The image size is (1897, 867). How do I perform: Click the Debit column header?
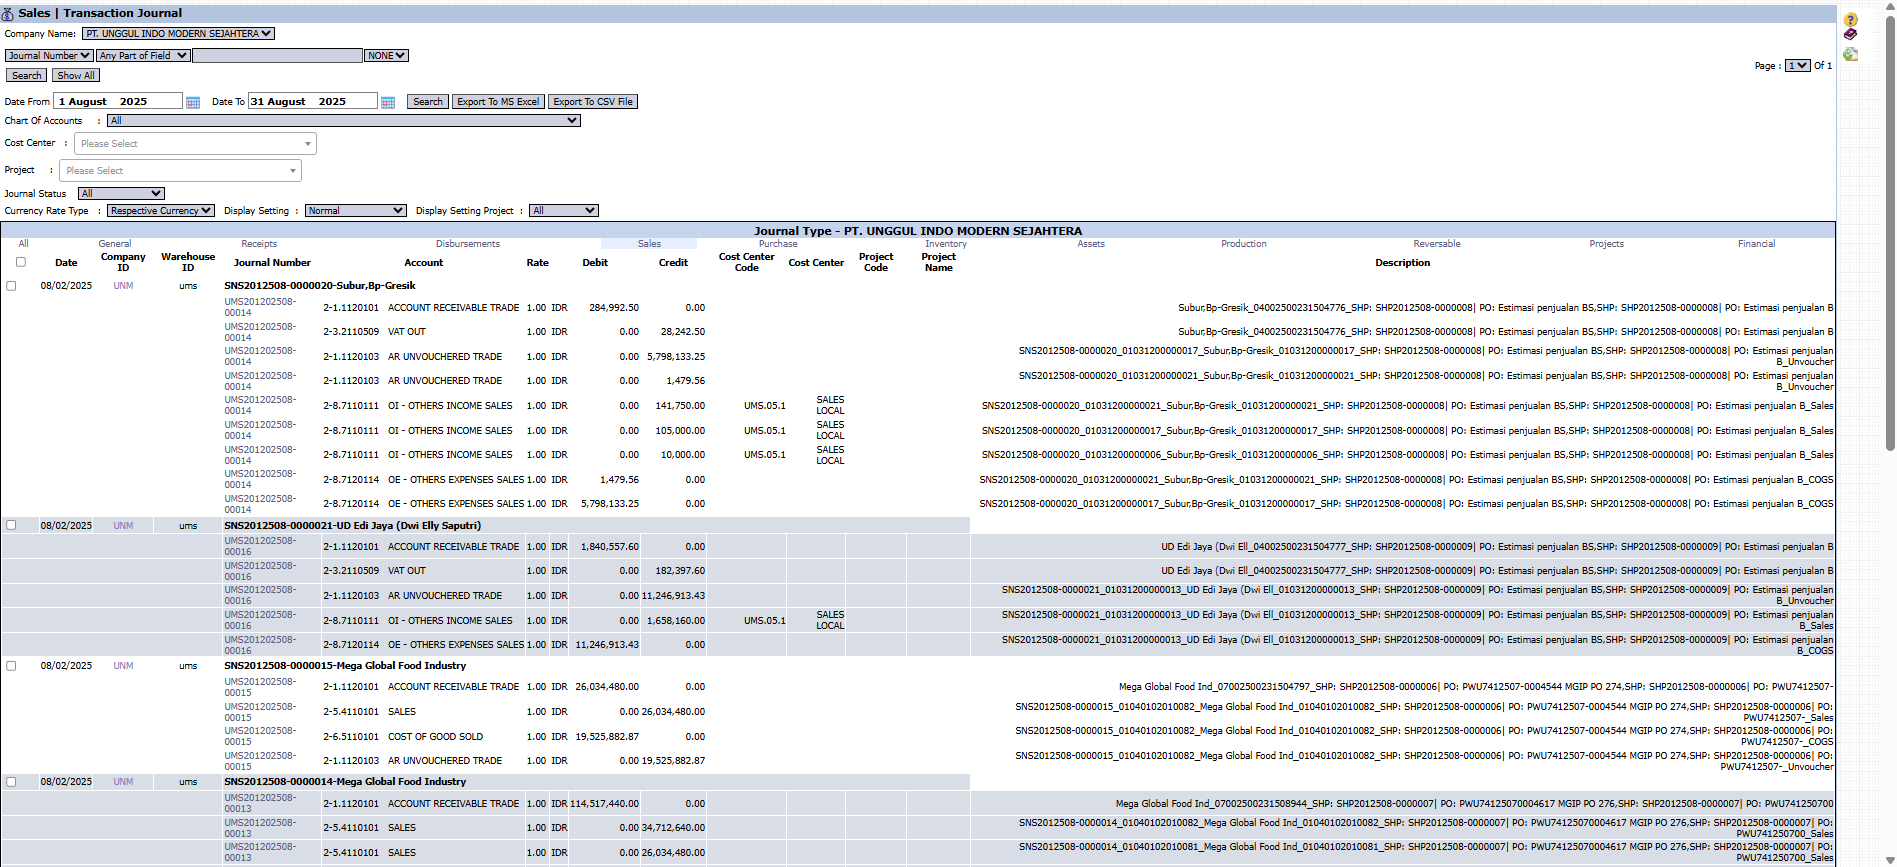tap(595, 263)
